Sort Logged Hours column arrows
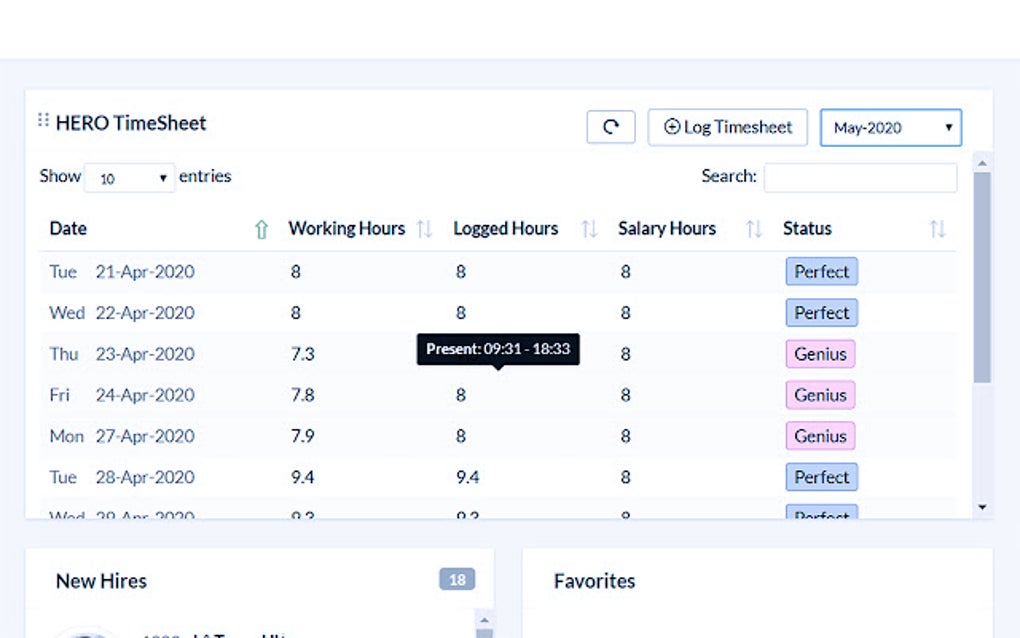This screenshot has height=638, width=1020. pos(589,229)
